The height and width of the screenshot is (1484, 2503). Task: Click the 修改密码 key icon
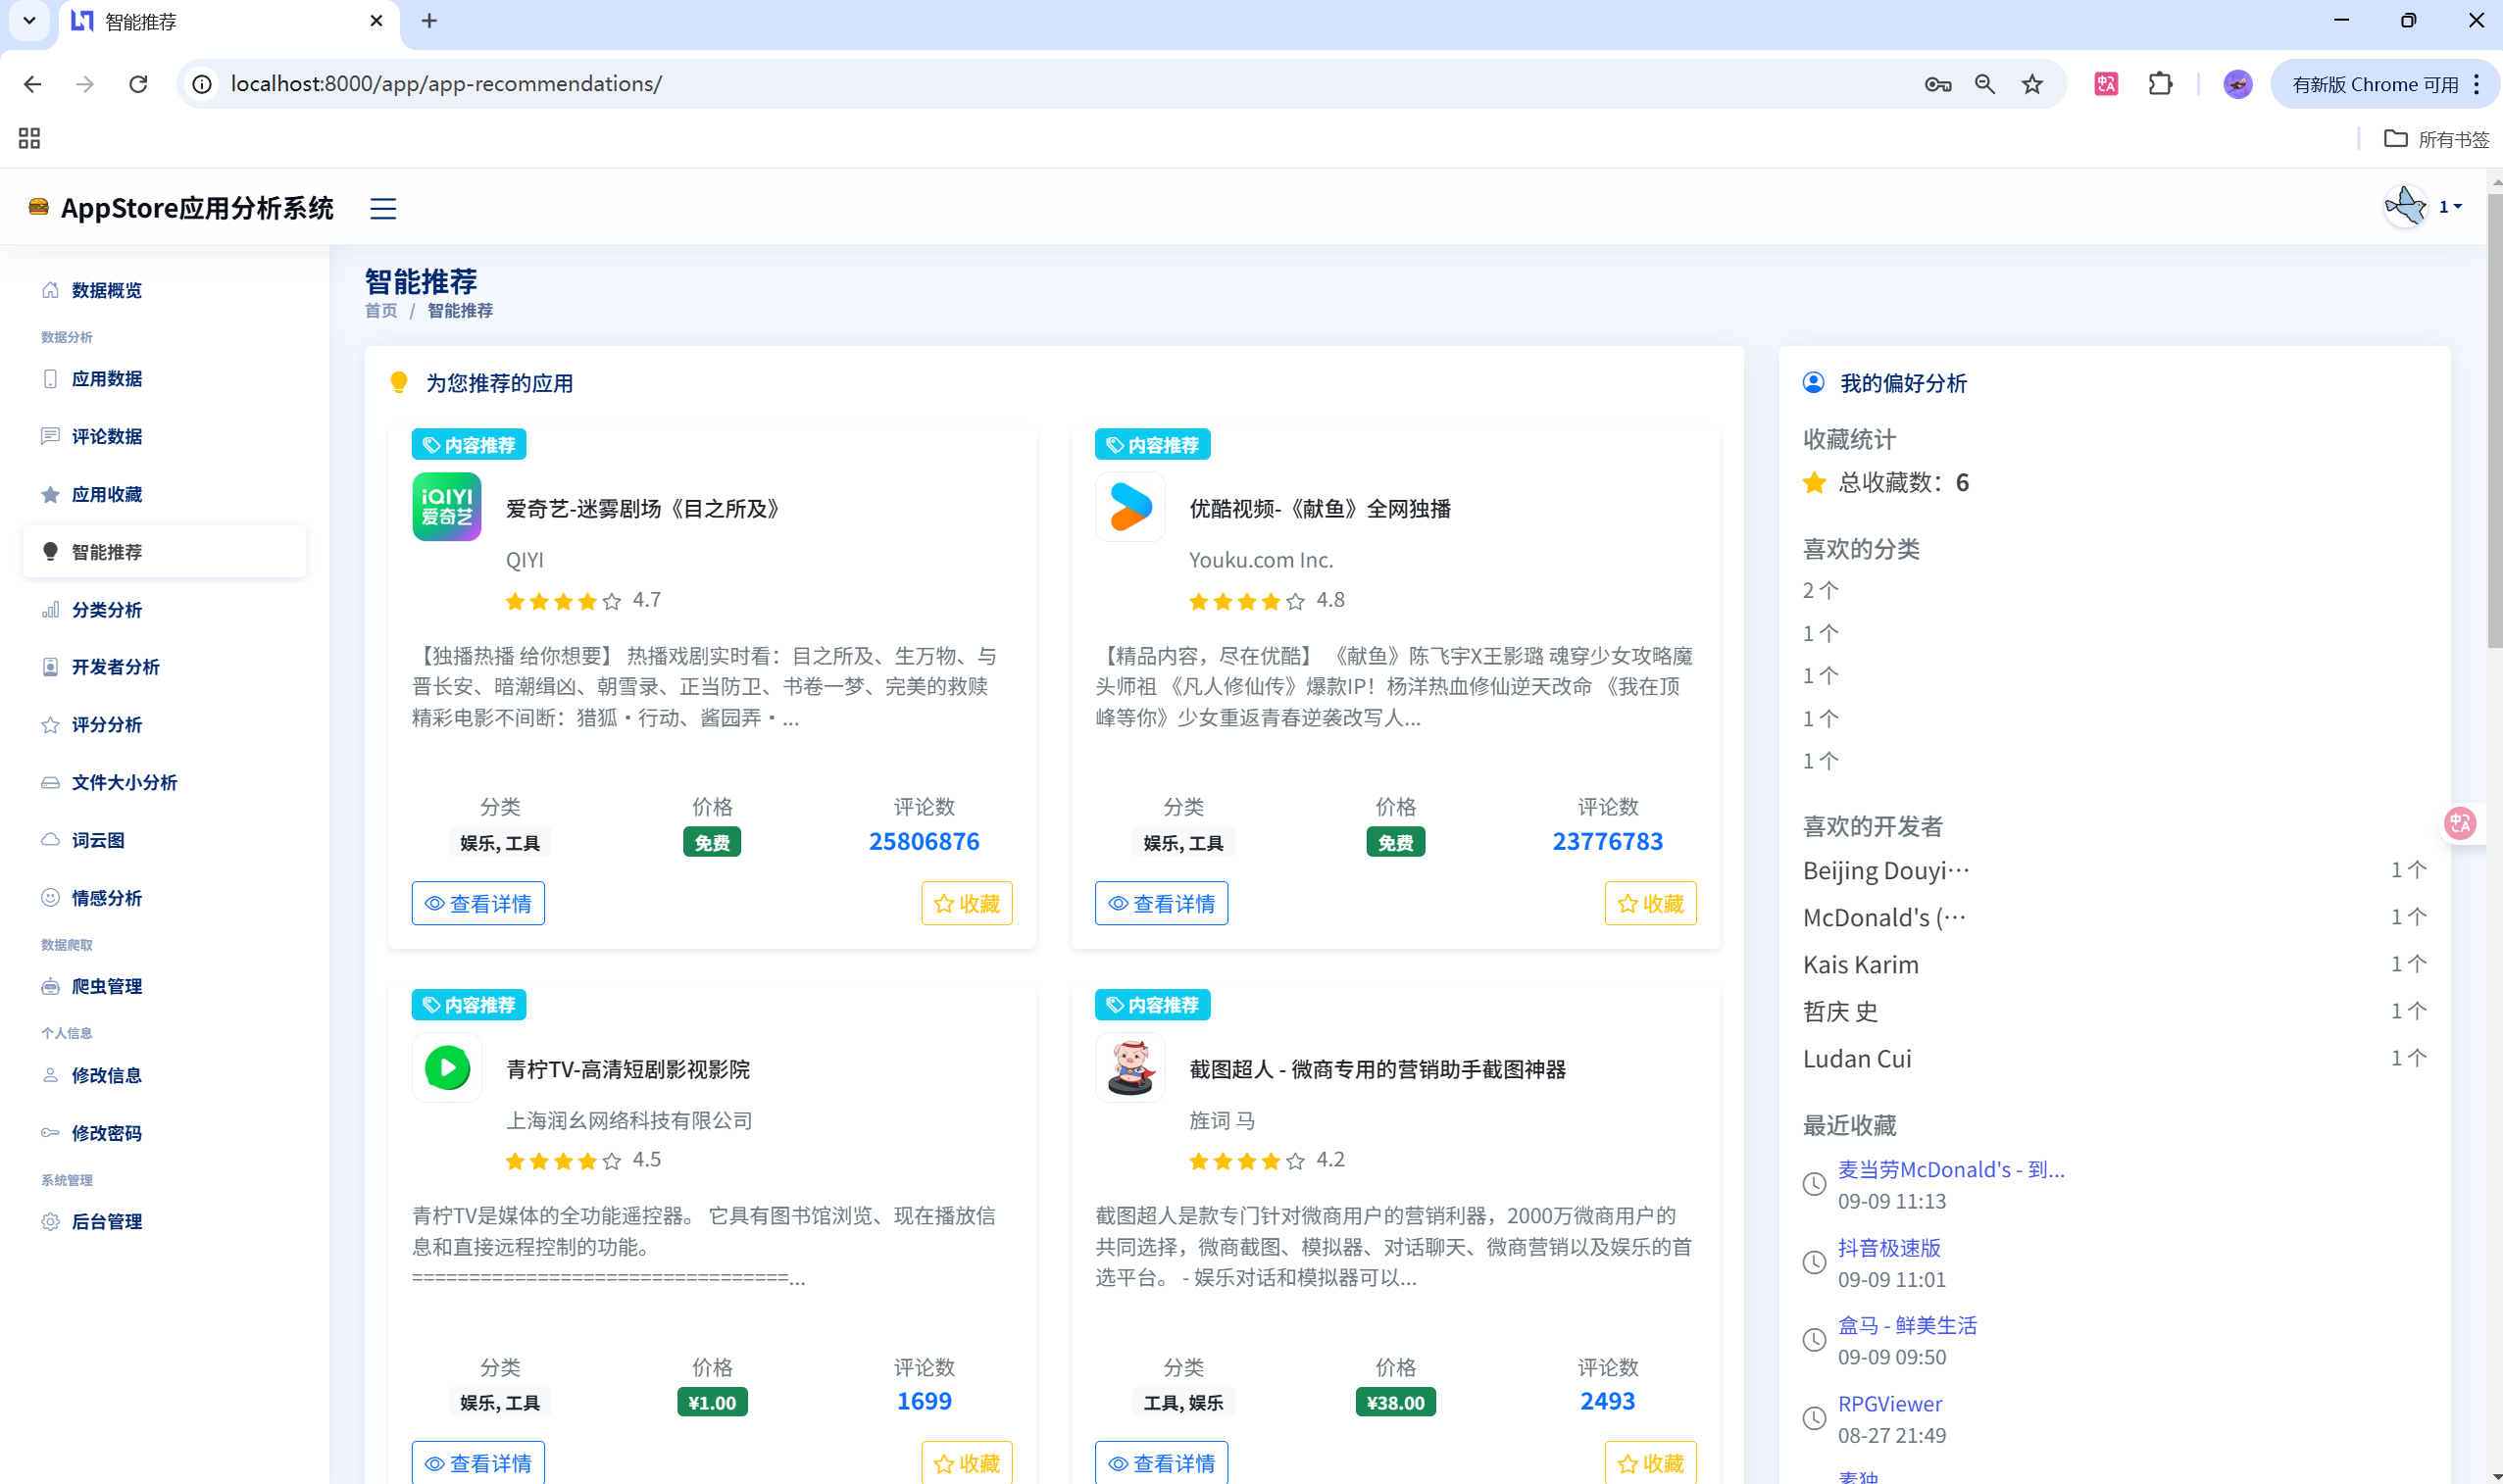pyautogui.click(x=50, y=1133)
